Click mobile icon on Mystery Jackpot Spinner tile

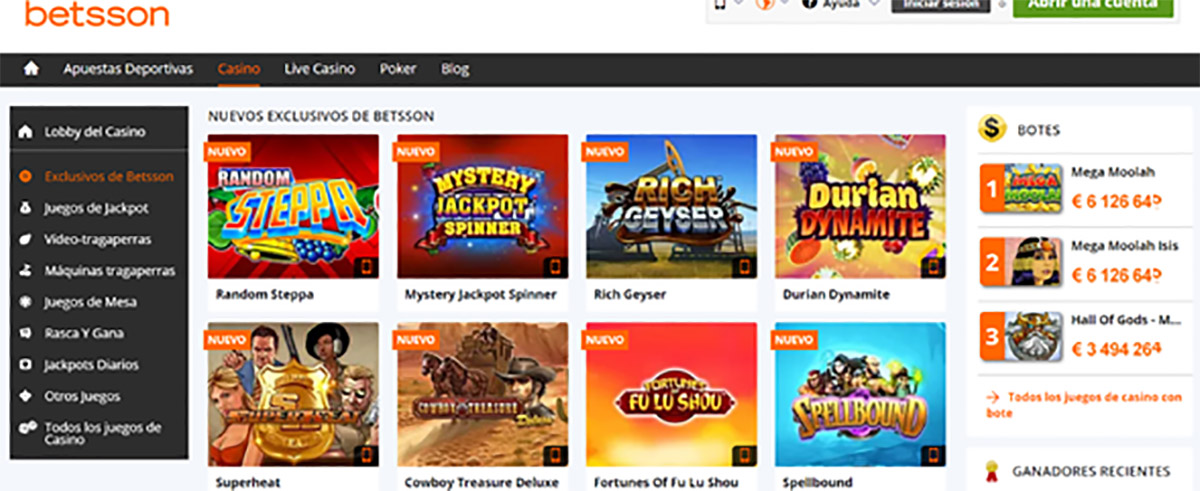(x=555, y=267)
